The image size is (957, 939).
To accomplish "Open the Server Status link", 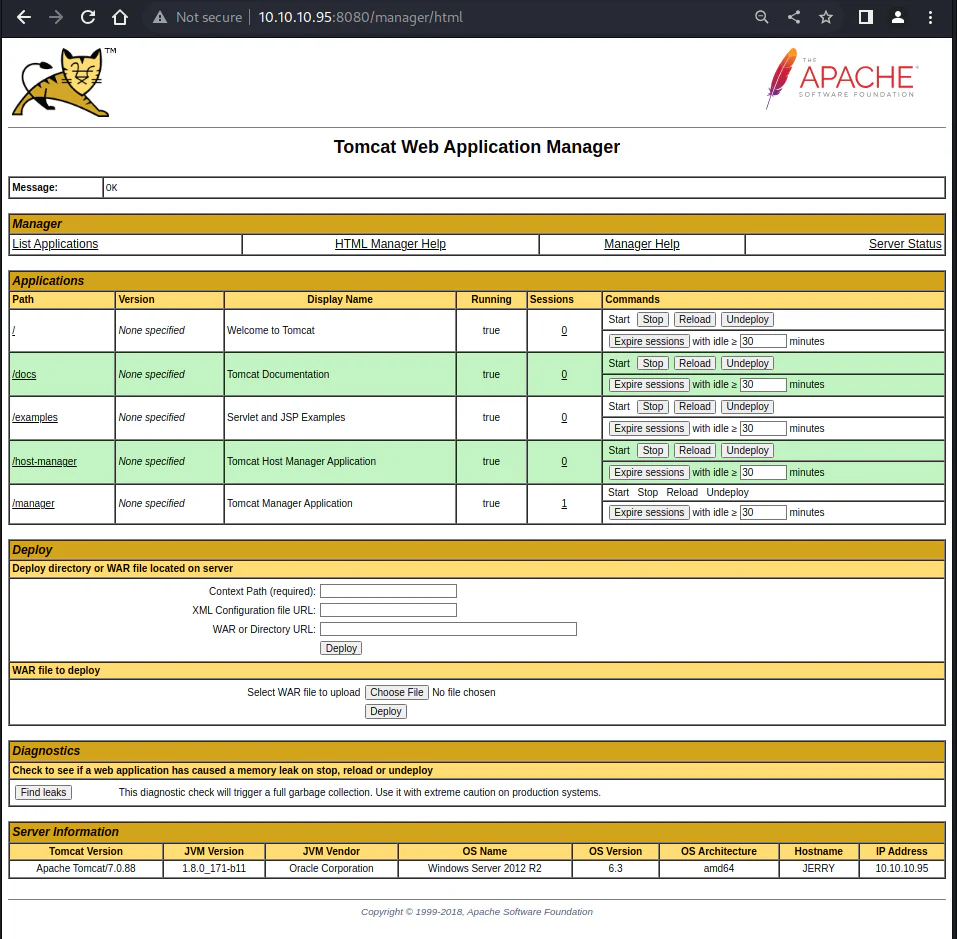I will (x=905, y=244).
